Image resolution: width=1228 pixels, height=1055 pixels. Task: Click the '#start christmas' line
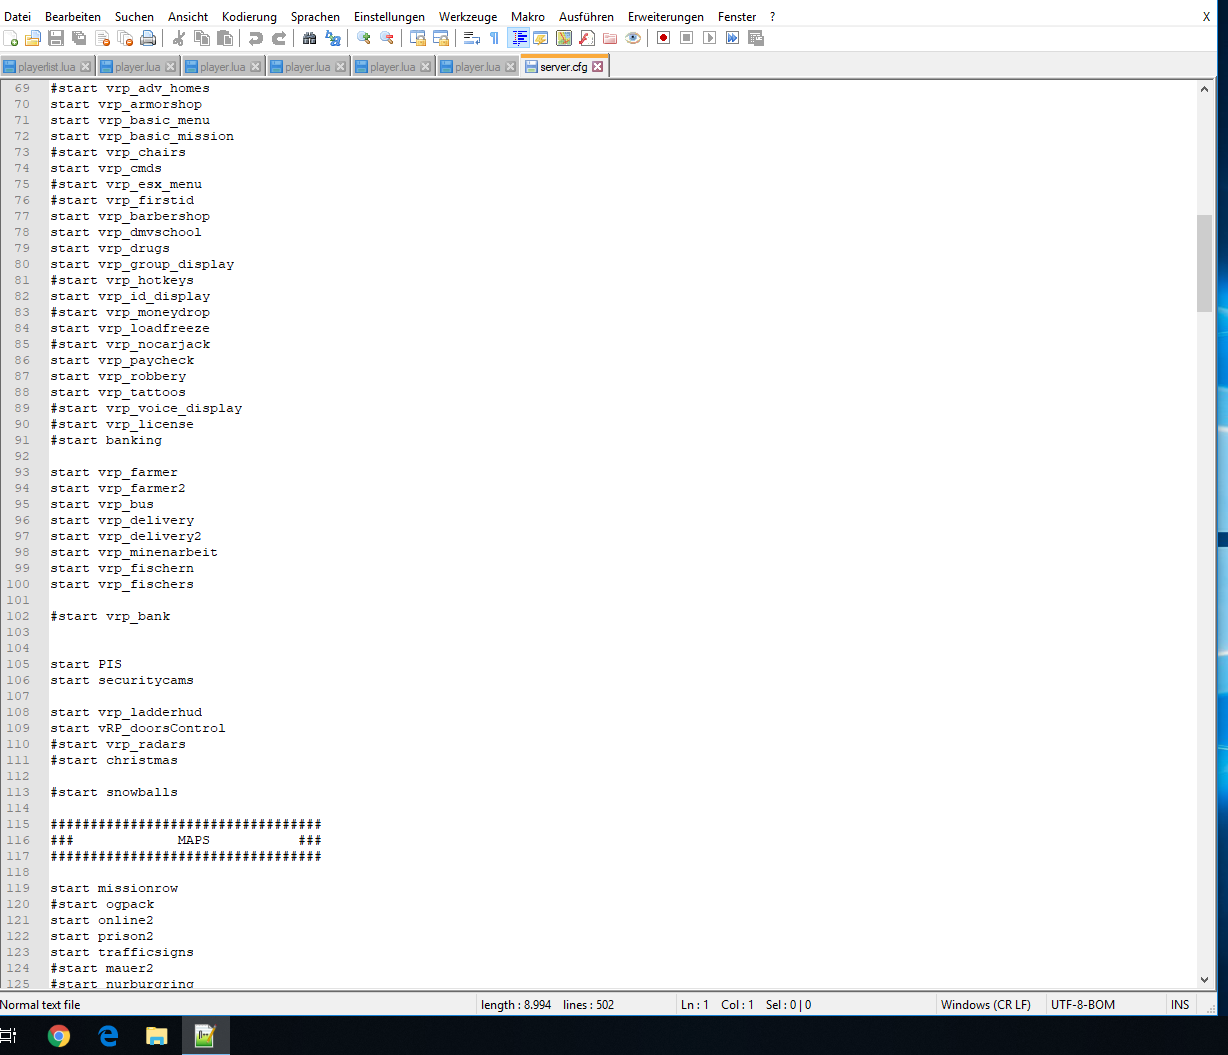click(x=114, y=760)
